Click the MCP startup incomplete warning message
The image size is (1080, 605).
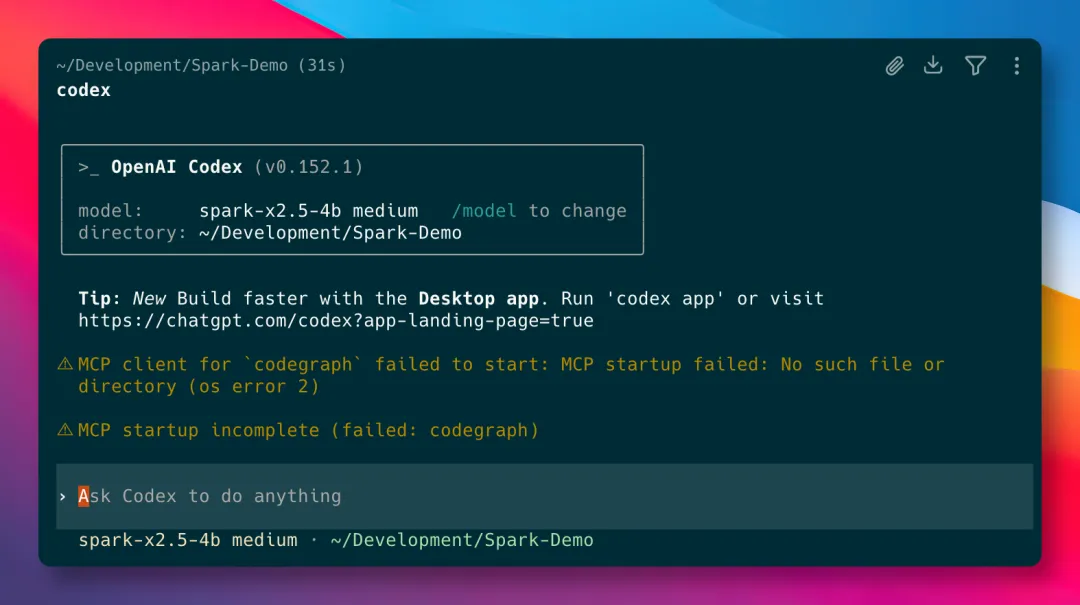tap(309, 430)
